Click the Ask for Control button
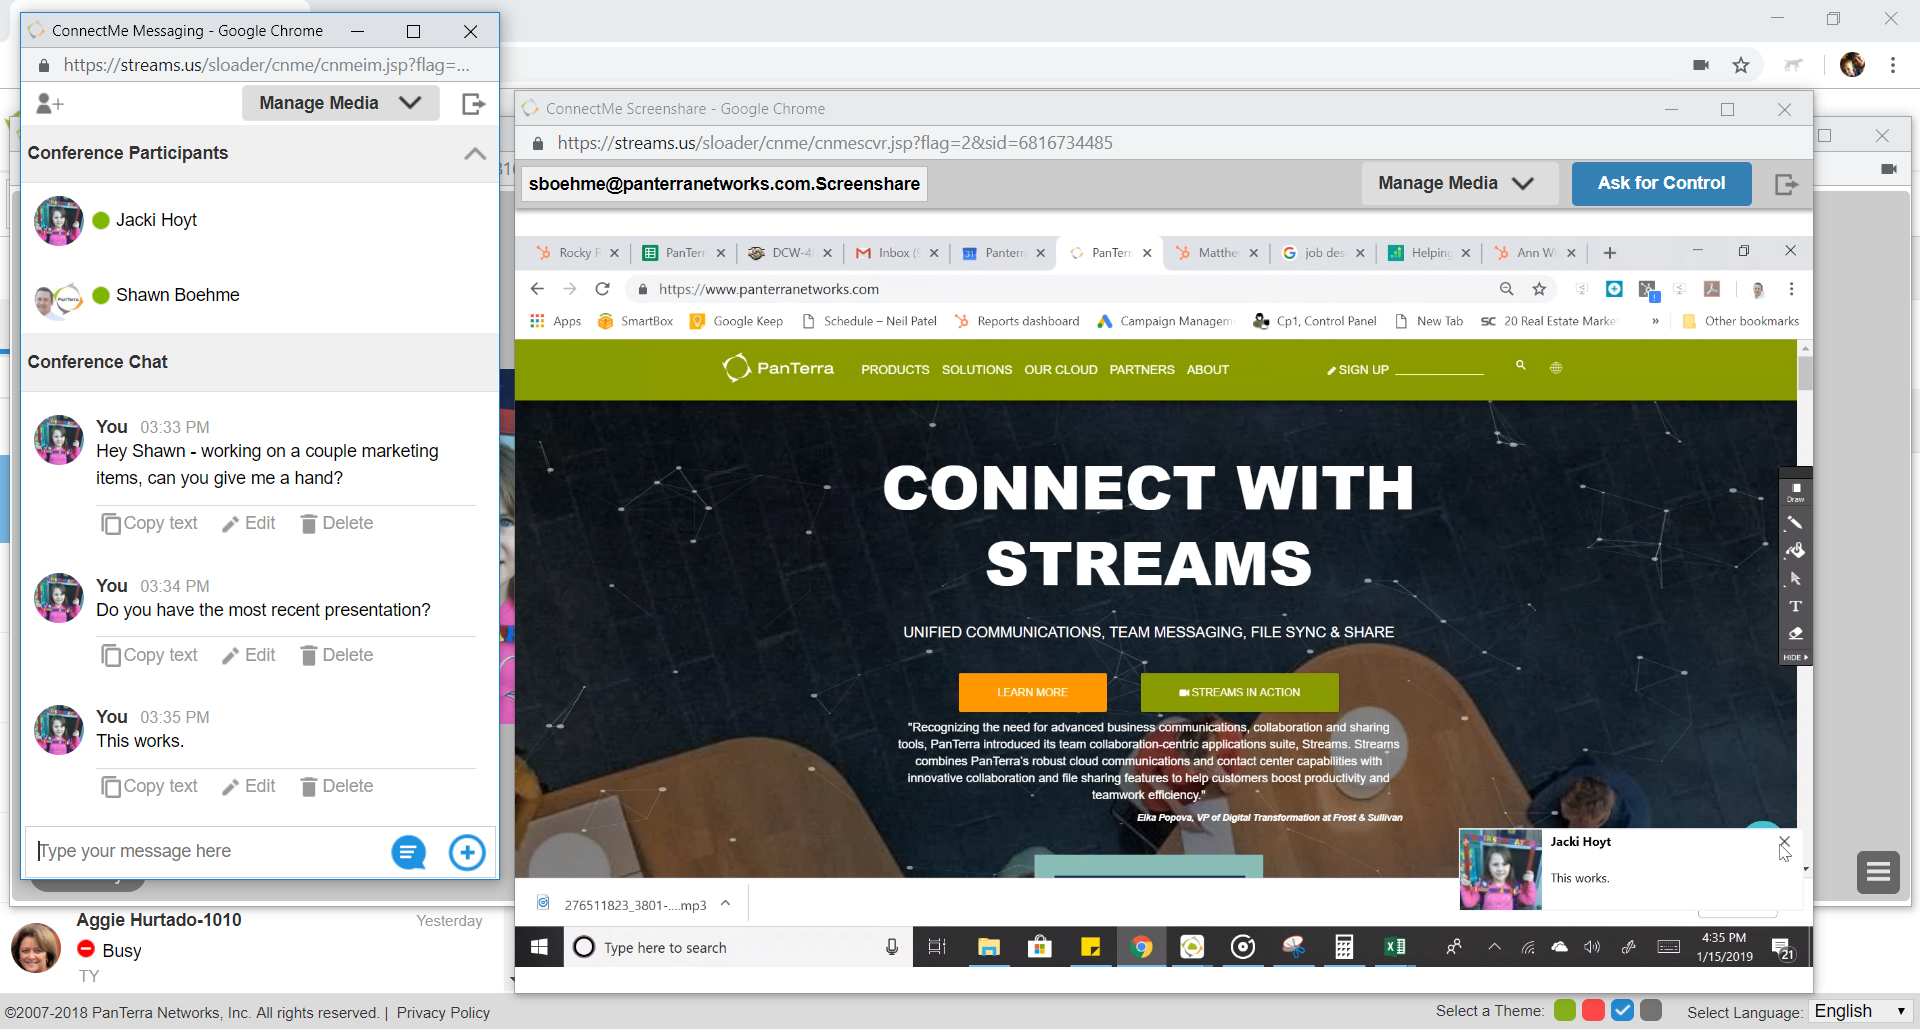Image resolution: width=1920 pixels, height=1029 pixels. [1661, 184]
